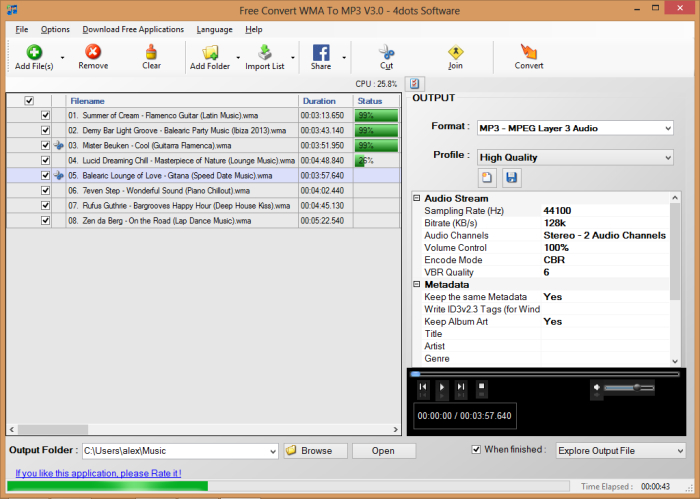This screenshot has height=499, width=700.
Task: Expand the Profile High Quality dropdown
Action: tap(575, 157)
